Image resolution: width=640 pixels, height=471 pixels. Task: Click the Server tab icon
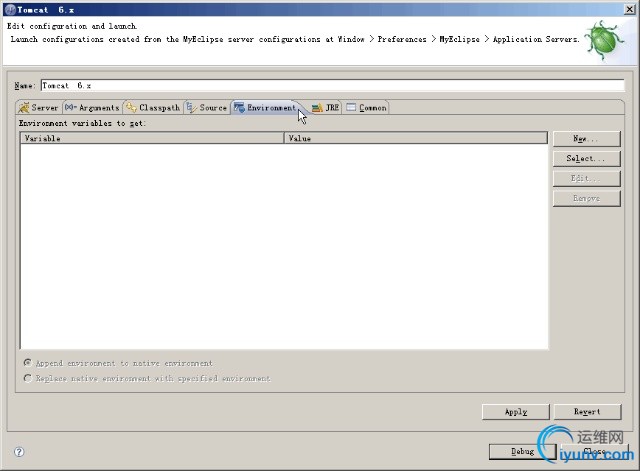[24, 107]
